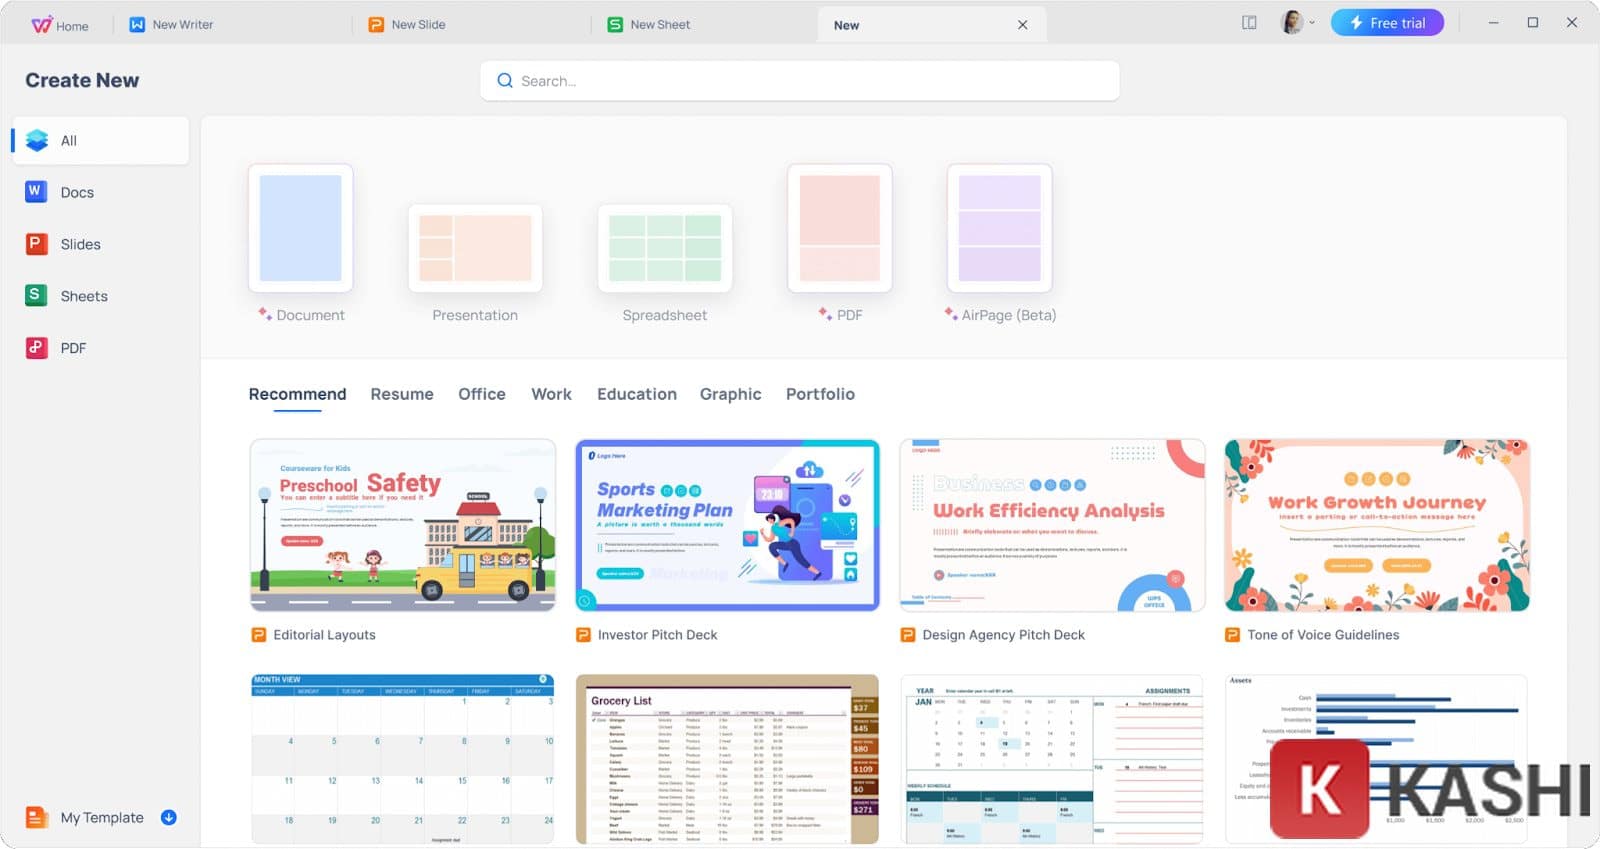Image resolution: width=1600 pixels, height=849 pixels.
Task: Click the sparkle AI icon next to AirPage label
Action: tap(951, 313)
